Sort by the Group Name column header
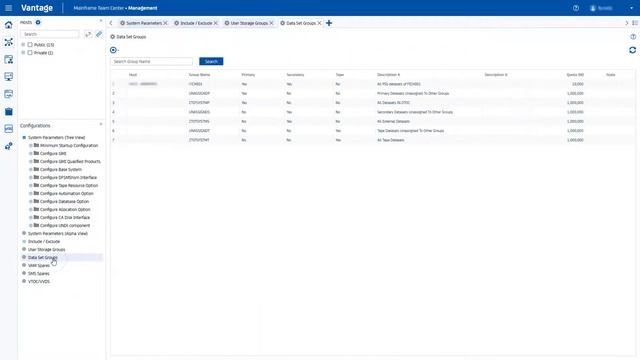640x360 pixels. (x=199, y=75)
